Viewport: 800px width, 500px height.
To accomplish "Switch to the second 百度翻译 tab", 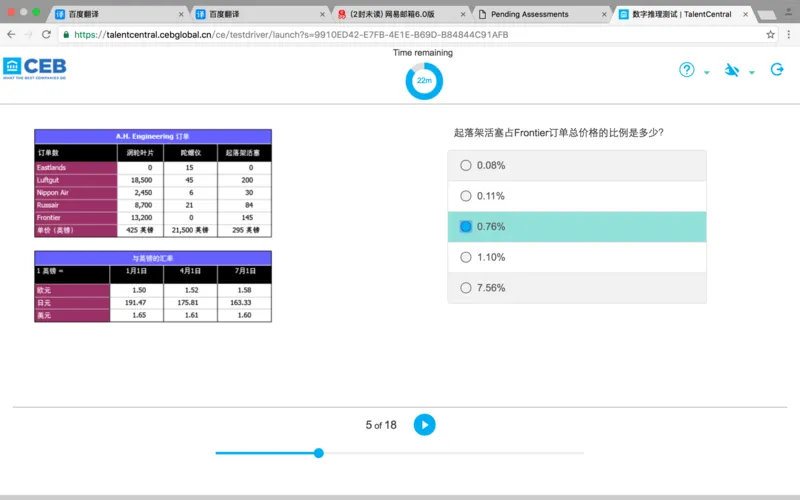I will coord(259,14).
